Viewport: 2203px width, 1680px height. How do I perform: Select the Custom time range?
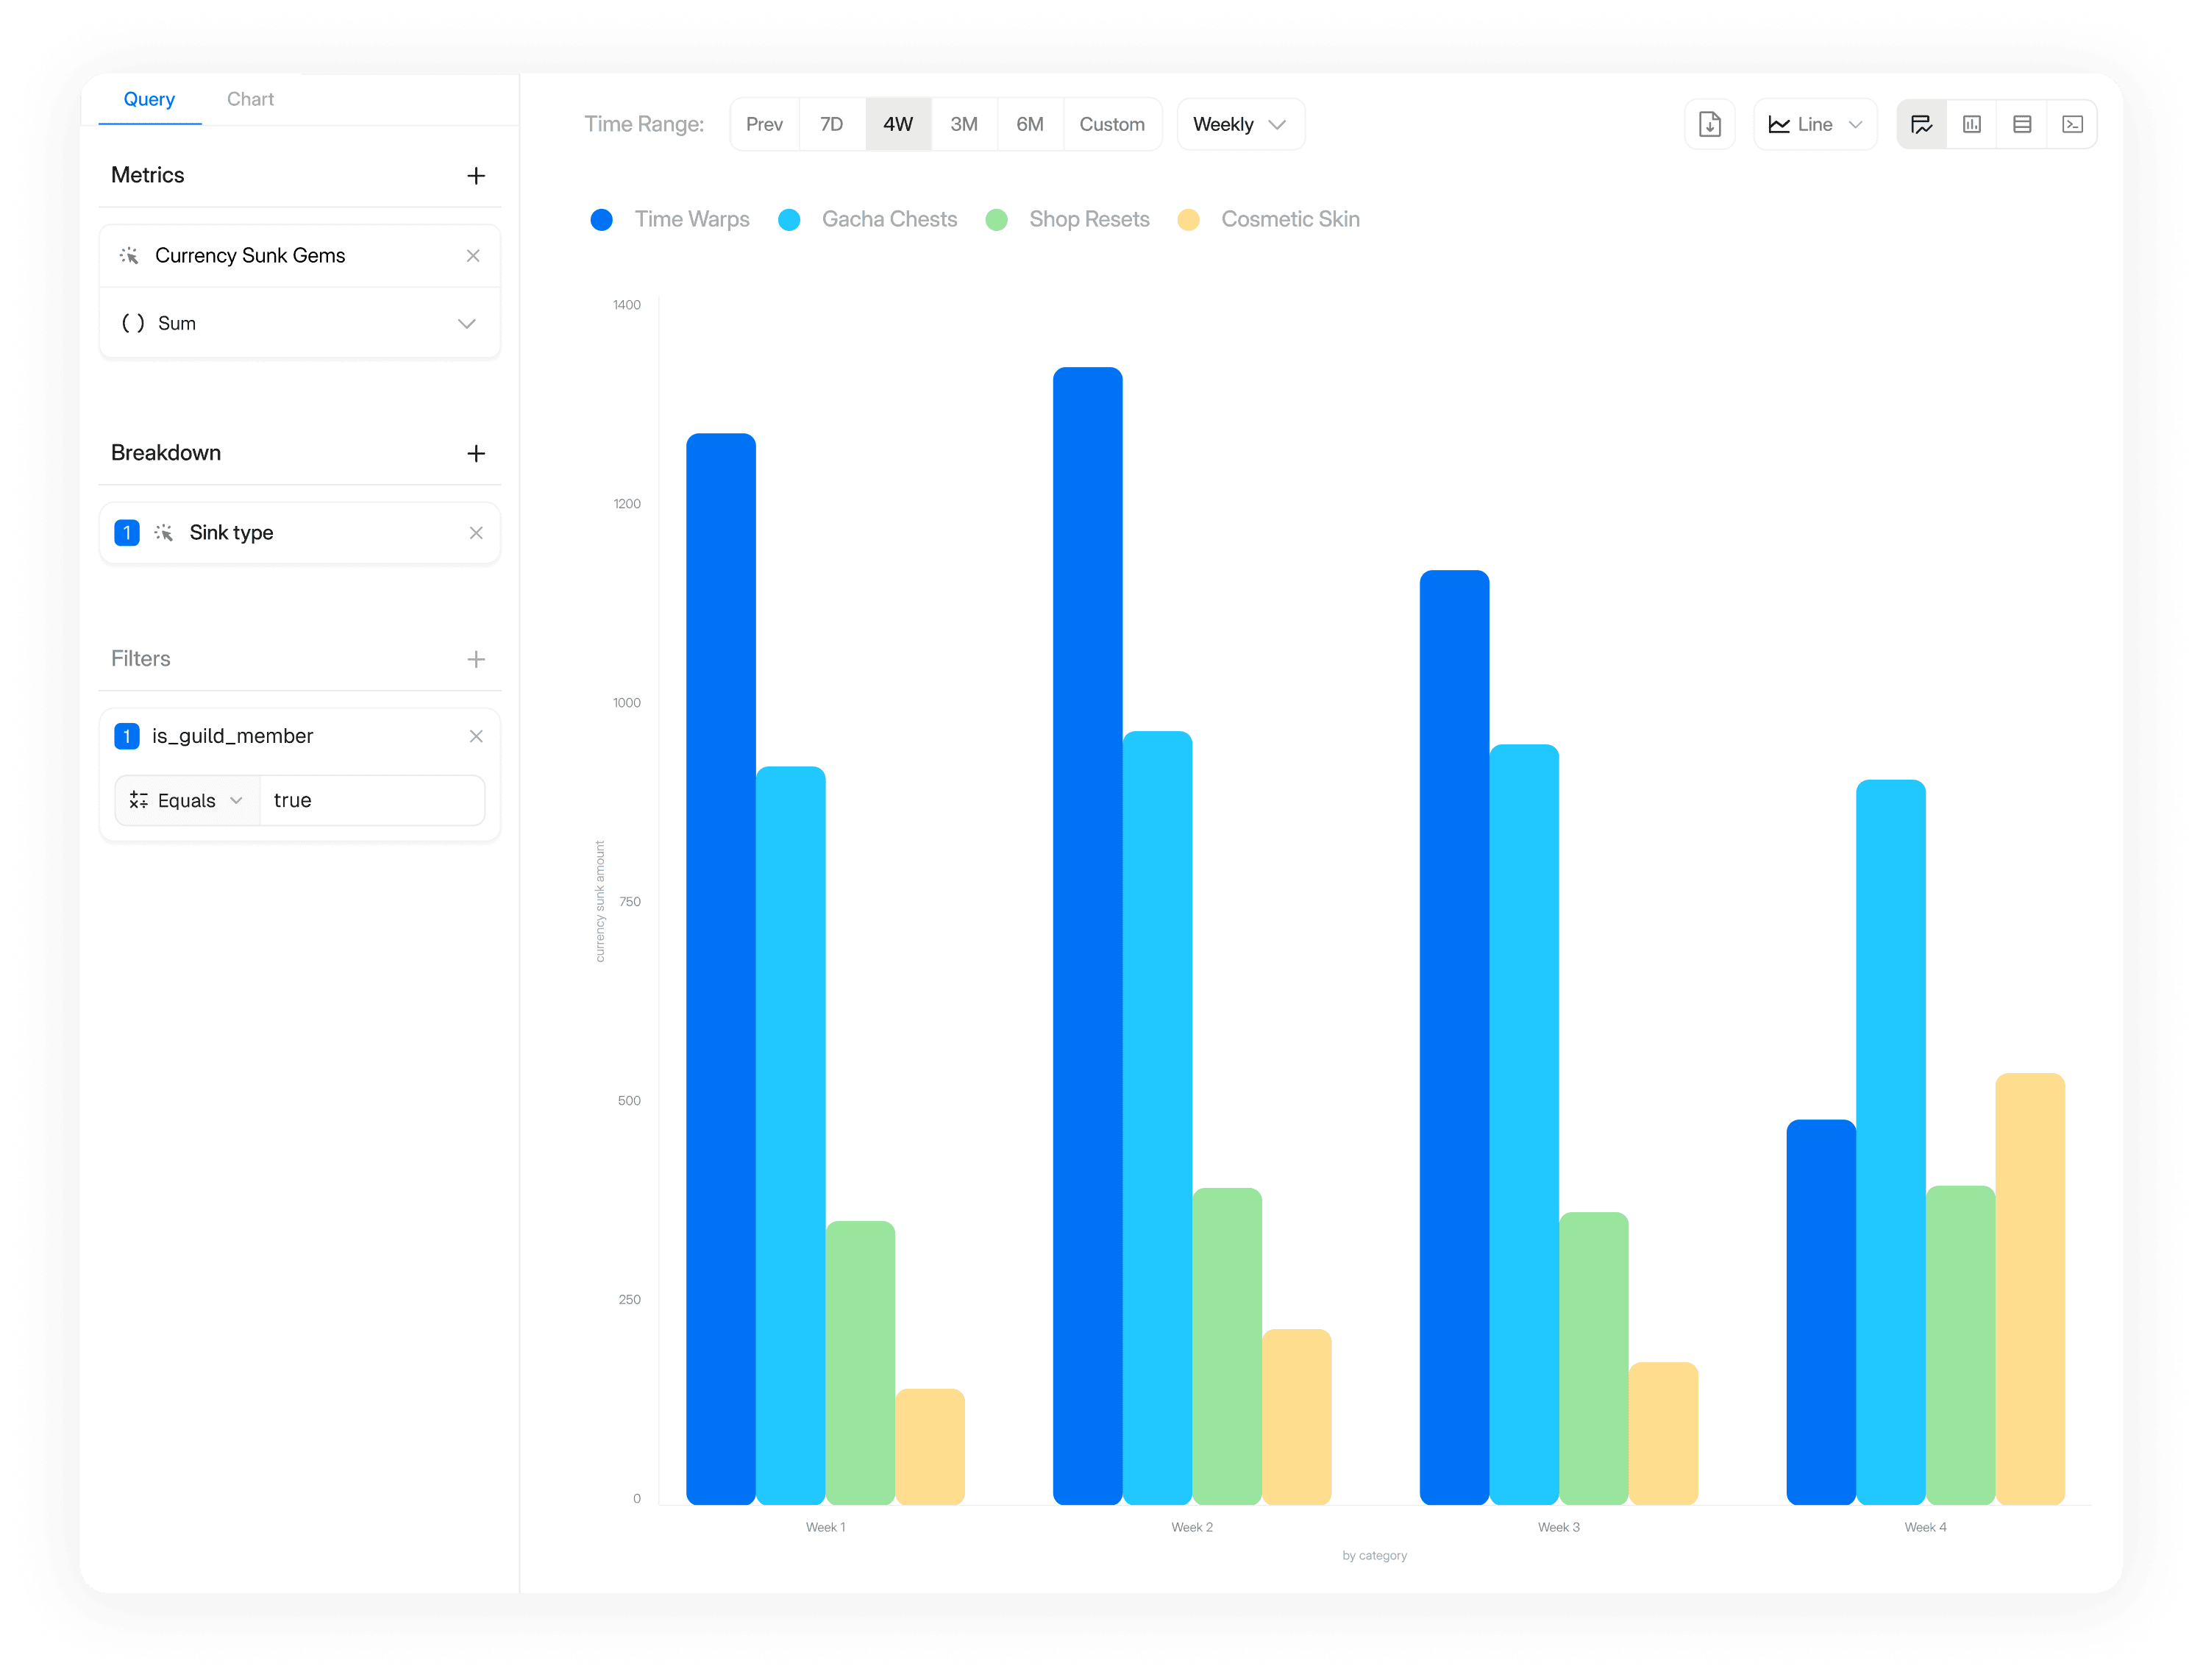[x=1111, y=124]
